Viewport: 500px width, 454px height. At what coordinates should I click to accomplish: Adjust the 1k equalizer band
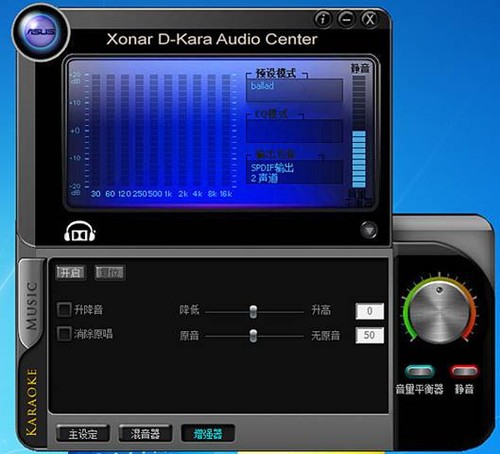pyautogui.click(x=168, y=131)
